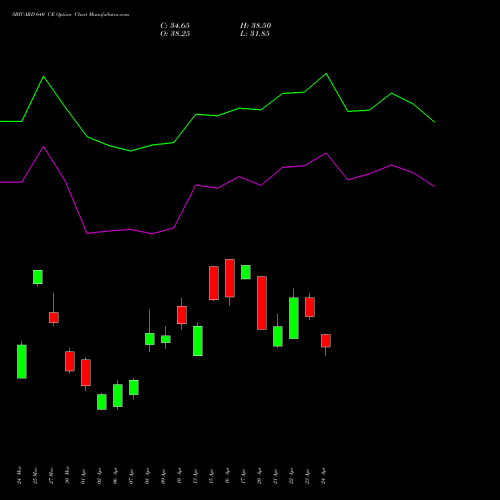Click the 01 Apr date label

[83, 476]
